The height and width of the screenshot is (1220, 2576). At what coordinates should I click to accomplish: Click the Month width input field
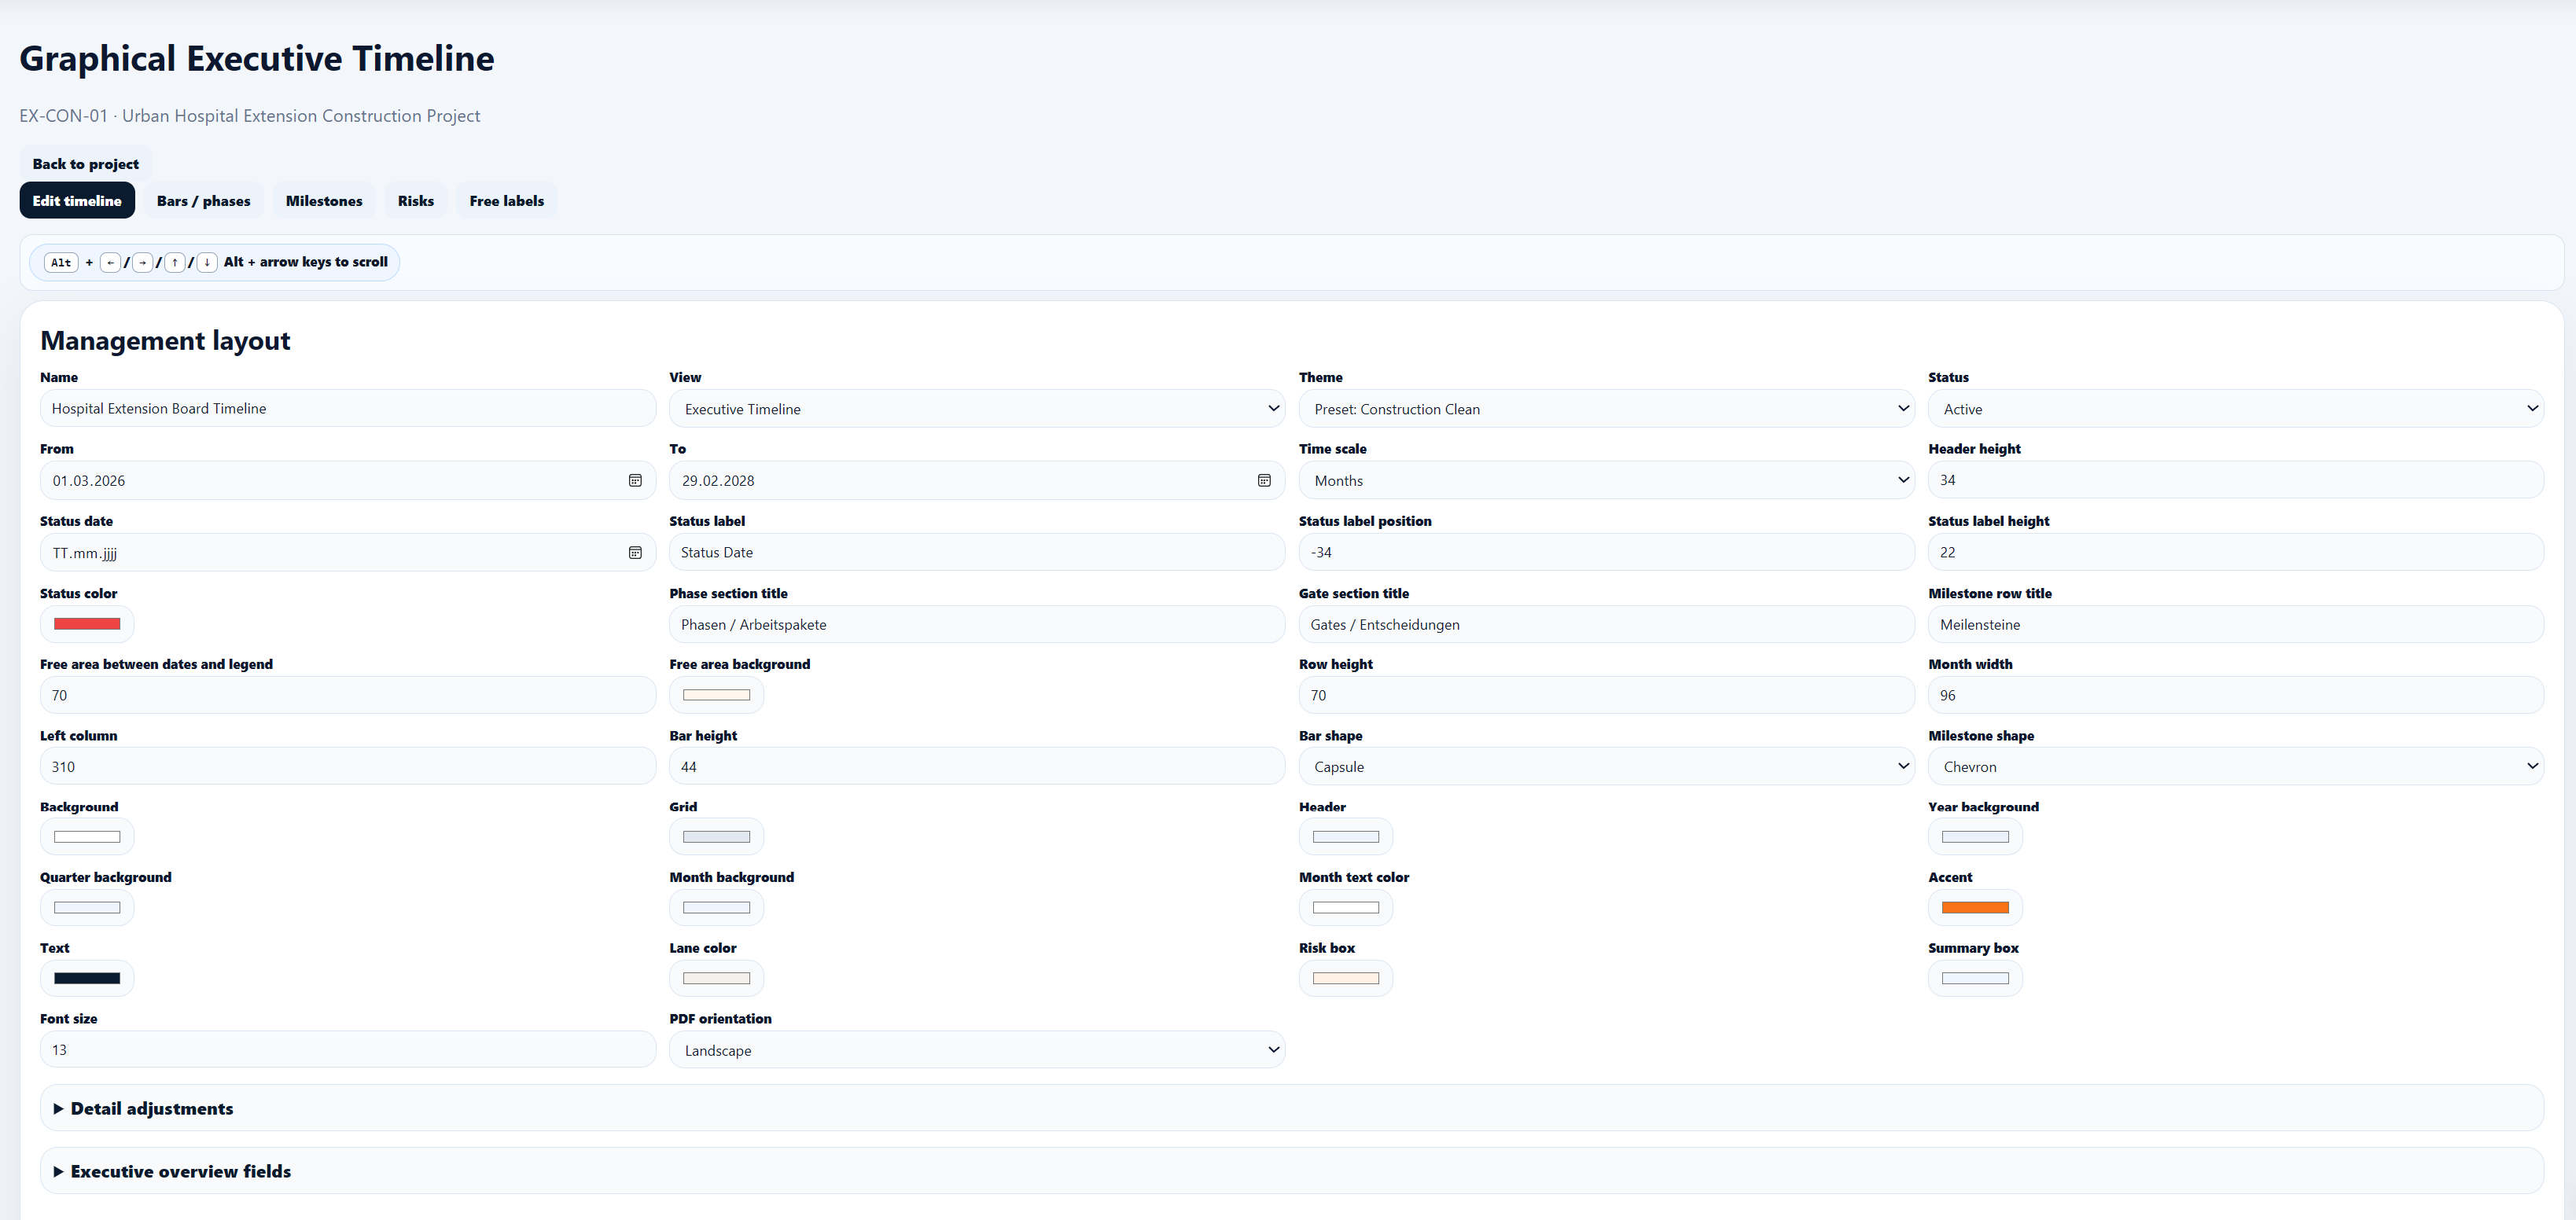tap(2235, 695)
